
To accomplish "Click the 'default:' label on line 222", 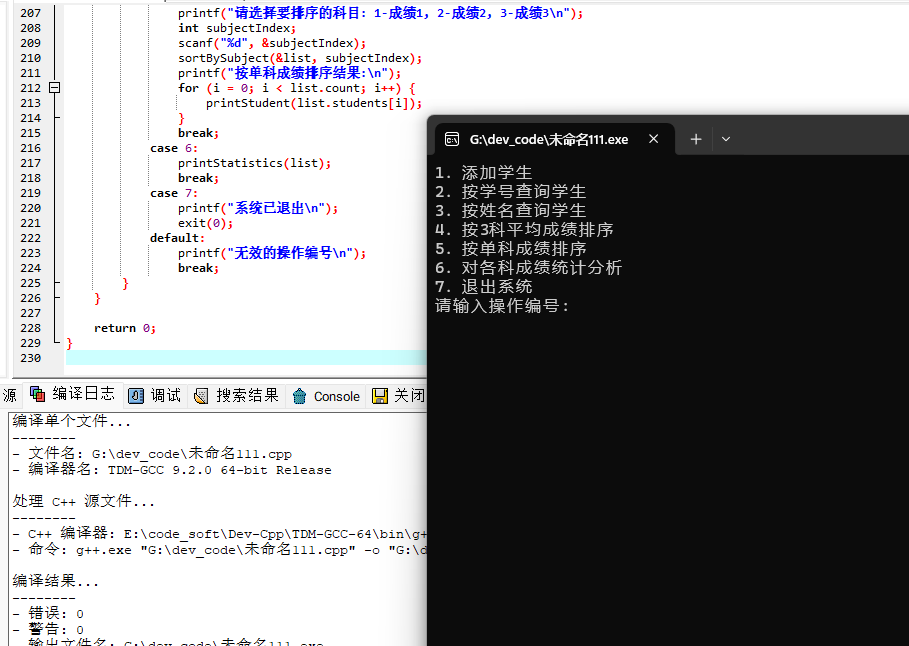I will tap(177, 238).
